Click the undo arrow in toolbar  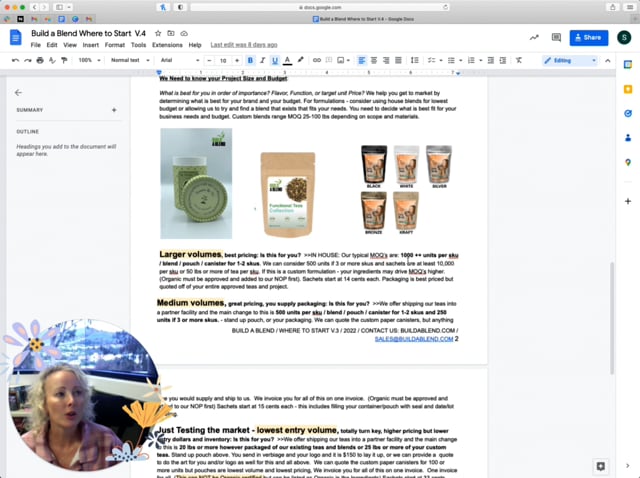(x=15, y=60)
